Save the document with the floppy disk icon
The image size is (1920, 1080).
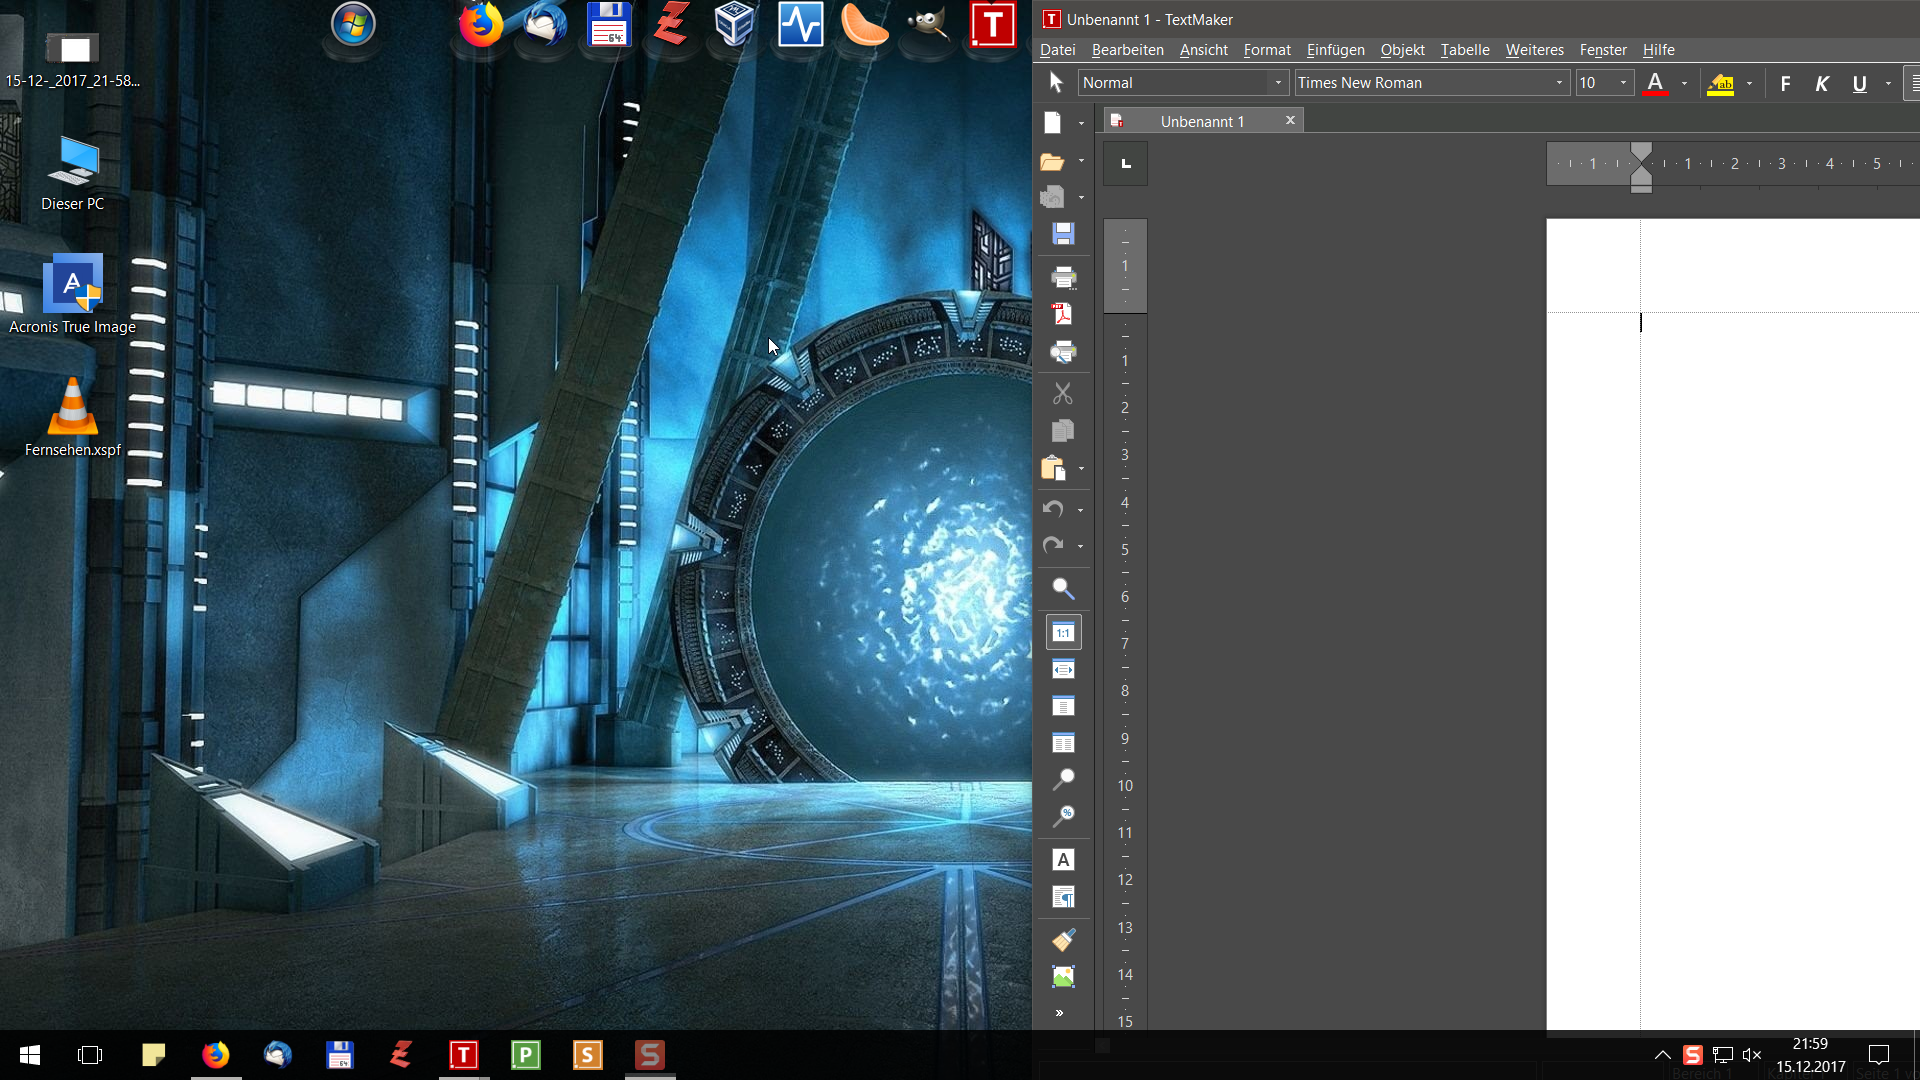click(x=1063, y=234)
